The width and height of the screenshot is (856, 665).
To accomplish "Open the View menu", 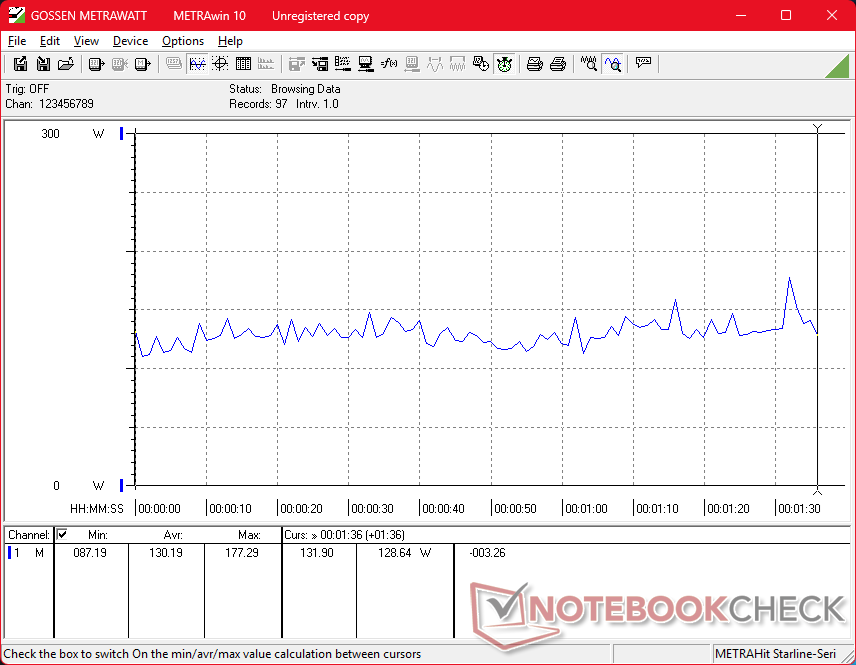I will [86, 41].
